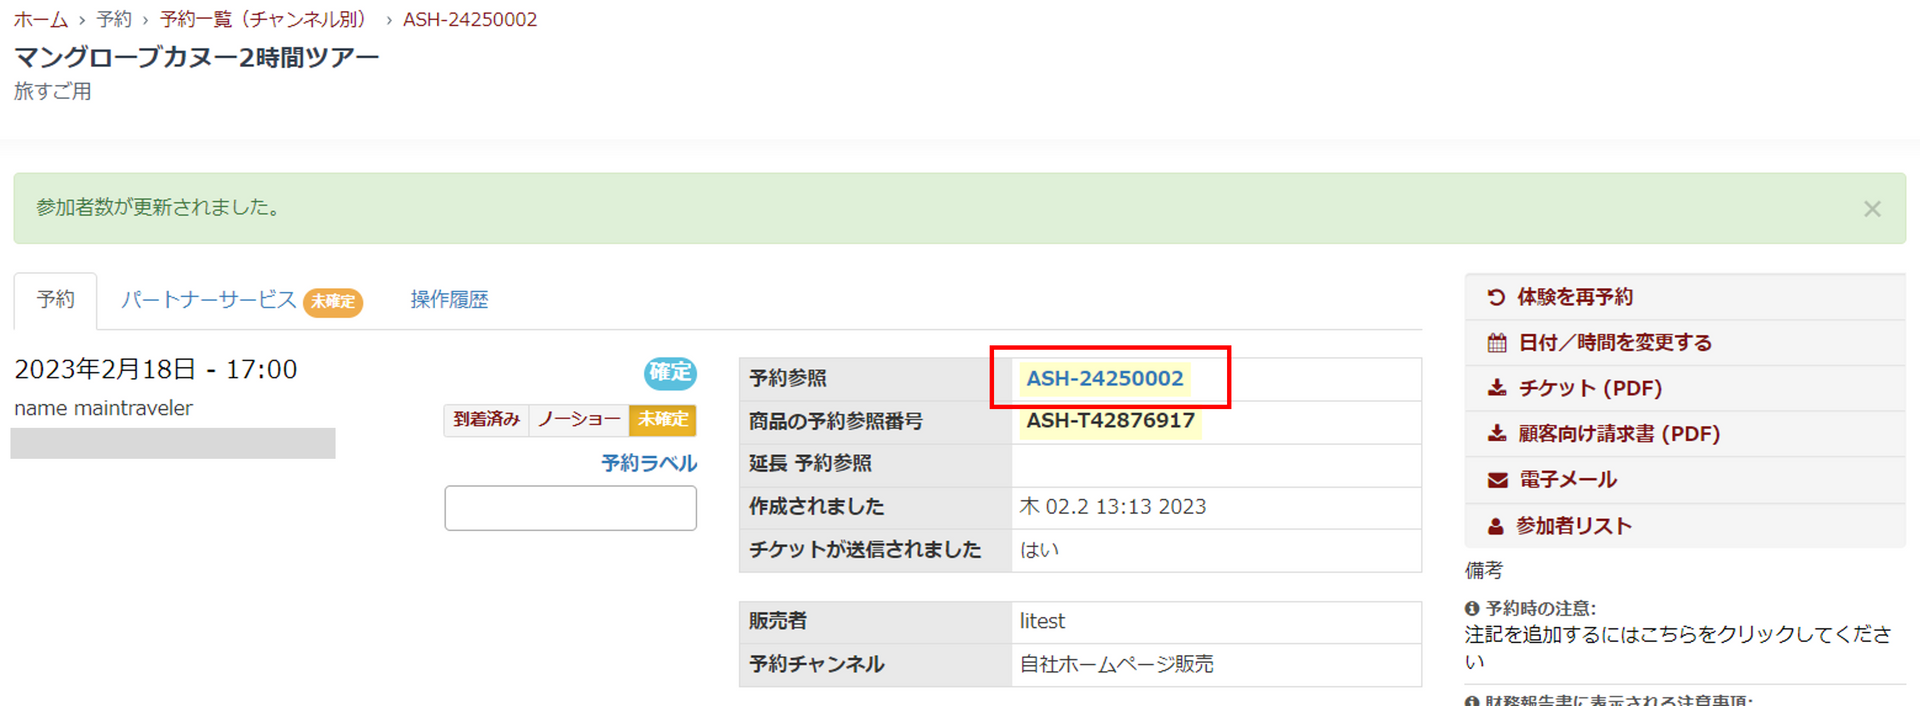Image resolution: width=1920 pixels, height=706 pixels.
Task: Click the email envelope icon
Action: [1496, 480]
